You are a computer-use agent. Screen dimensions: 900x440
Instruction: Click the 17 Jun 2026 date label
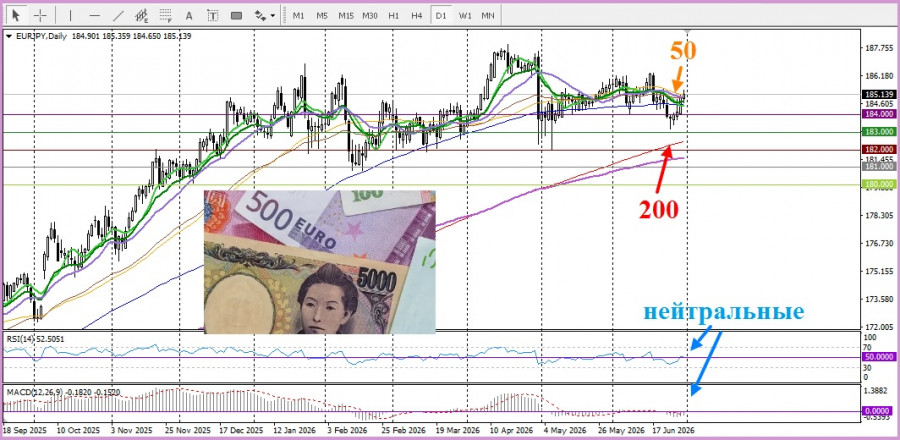coord(673,429)
